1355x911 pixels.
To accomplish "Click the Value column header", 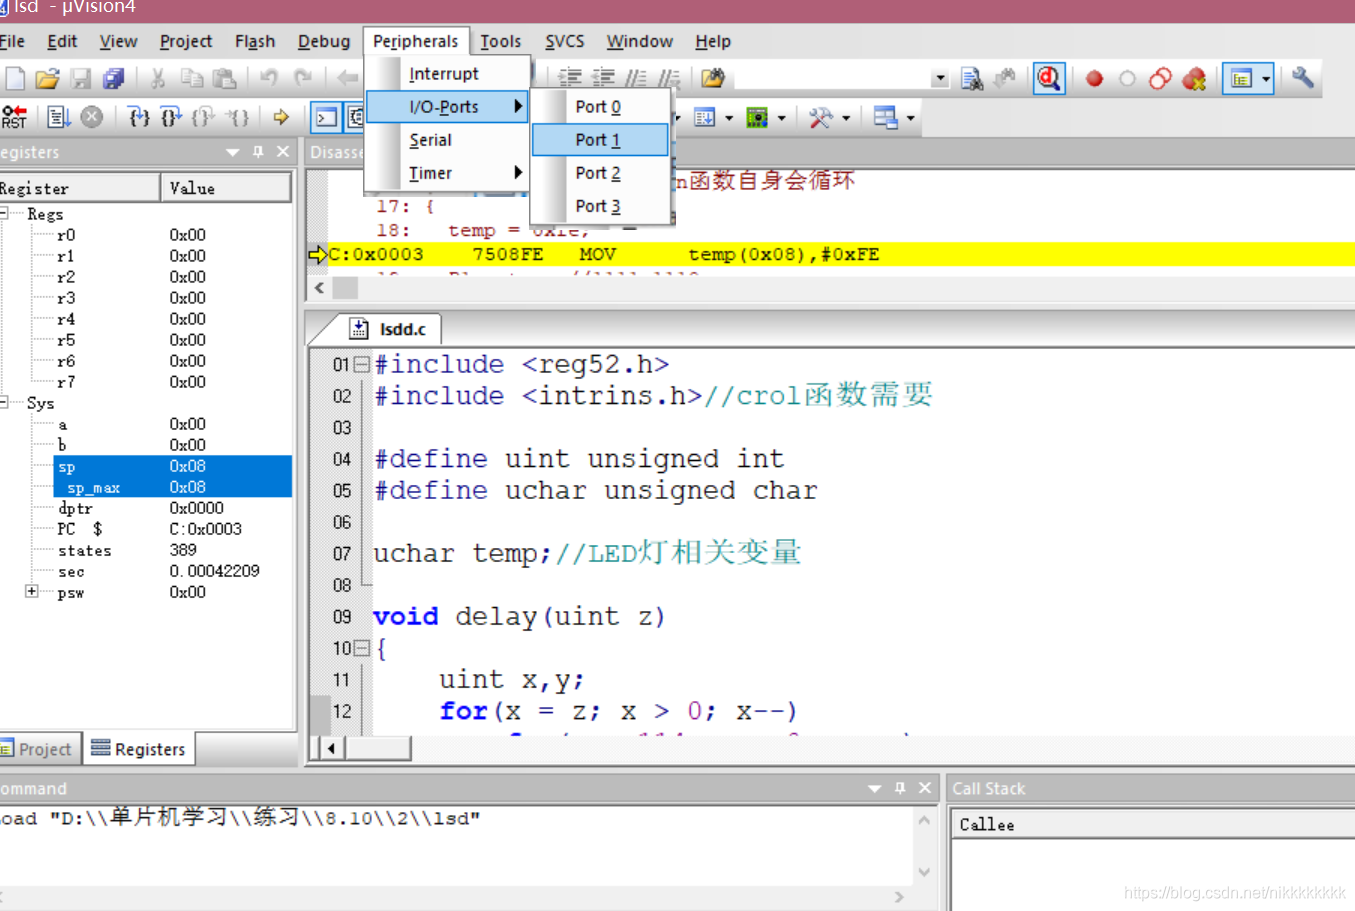I will [x=226, y=188].
